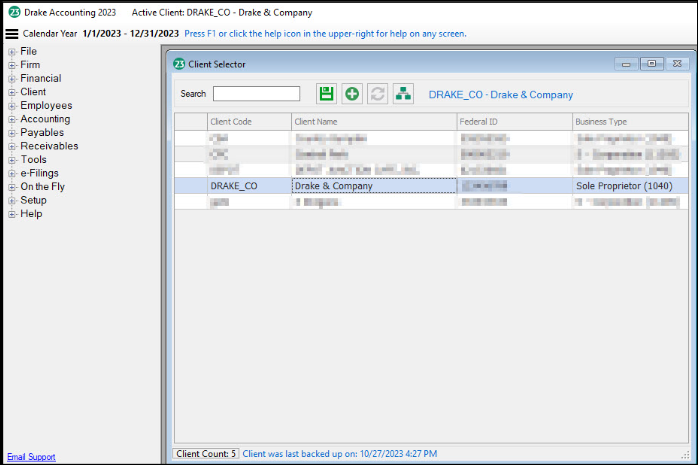Click the green hierarchy tree icon
This screenshot has height=465, width=698.
pos(403,94)
